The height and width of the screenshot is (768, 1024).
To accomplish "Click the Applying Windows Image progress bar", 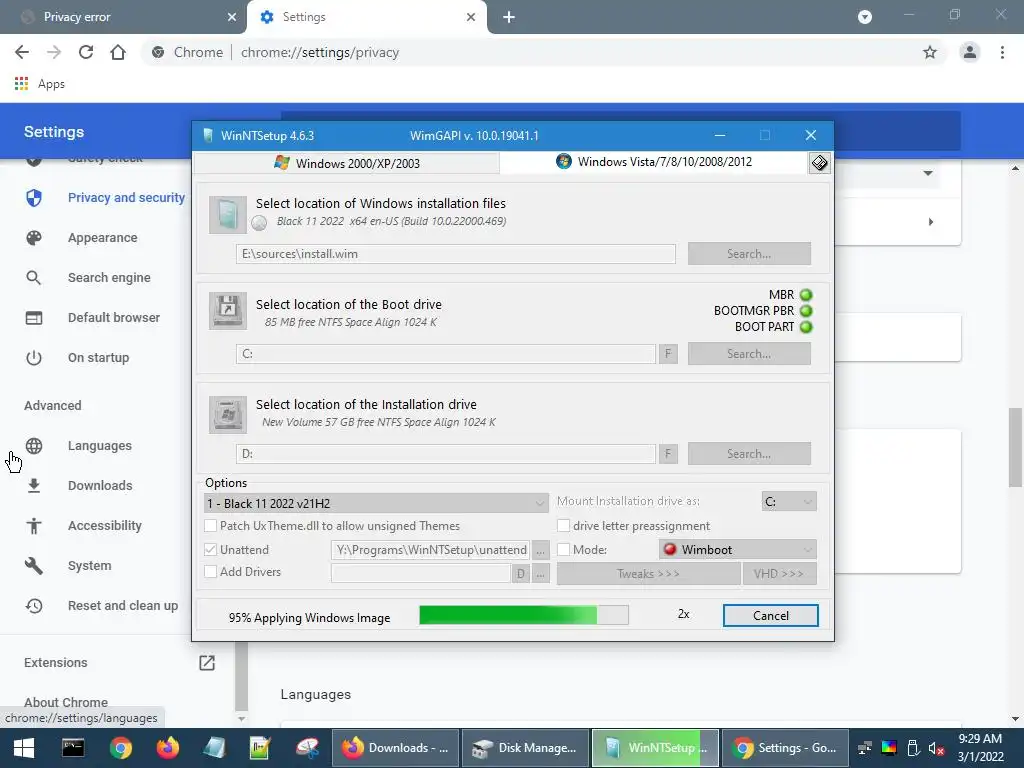I will pos(524,615).
